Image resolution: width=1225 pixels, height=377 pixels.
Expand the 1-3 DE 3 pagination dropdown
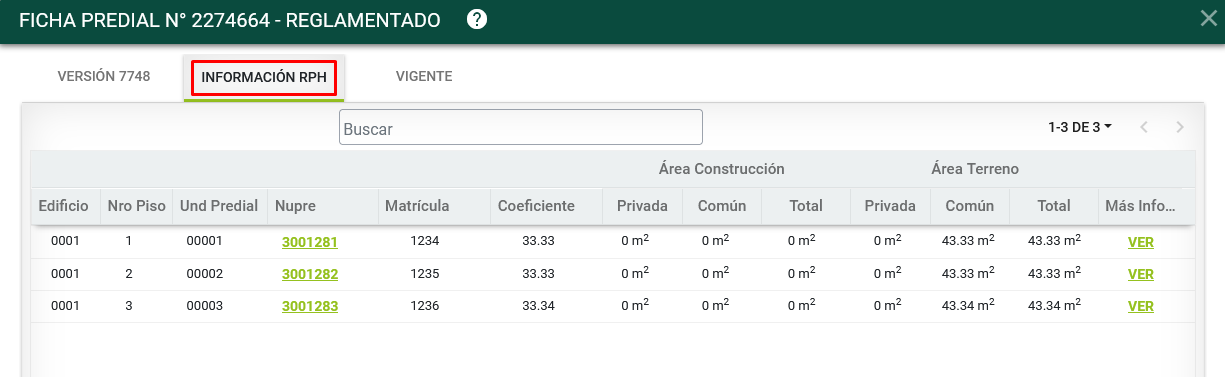(x=1080, y=127)
